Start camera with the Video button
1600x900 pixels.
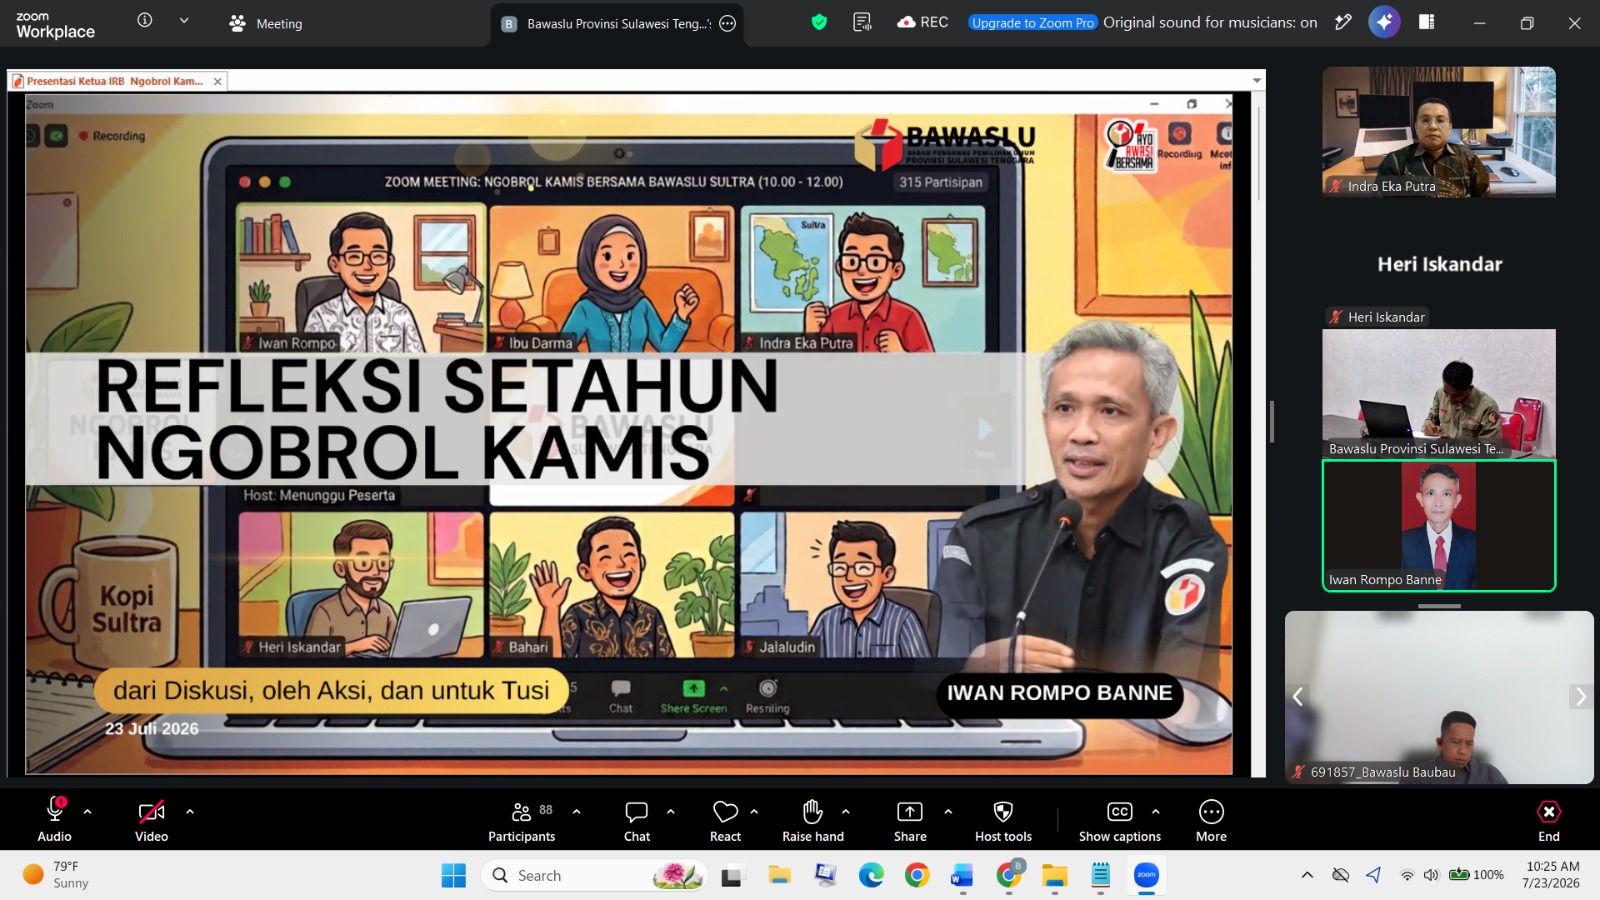click(152, 820)
